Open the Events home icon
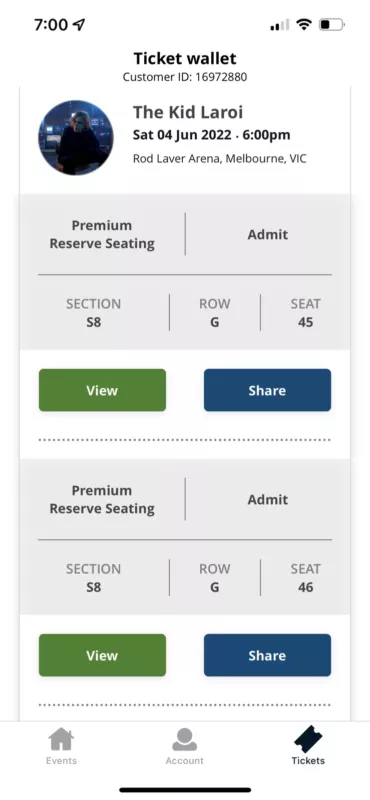370x800 pixels. click(61, 739)
